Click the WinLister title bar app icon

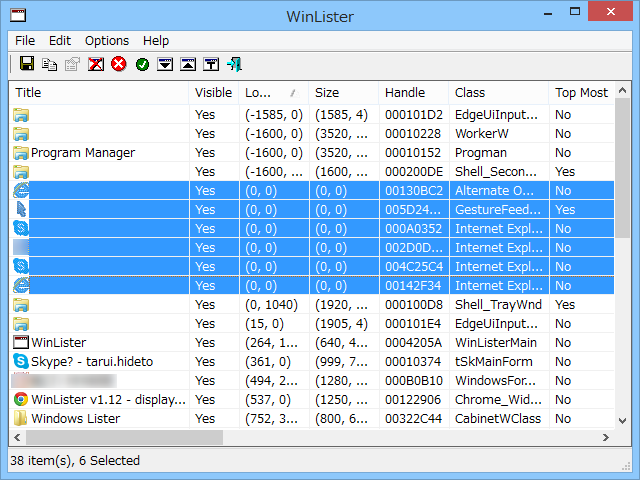(18, 15)
